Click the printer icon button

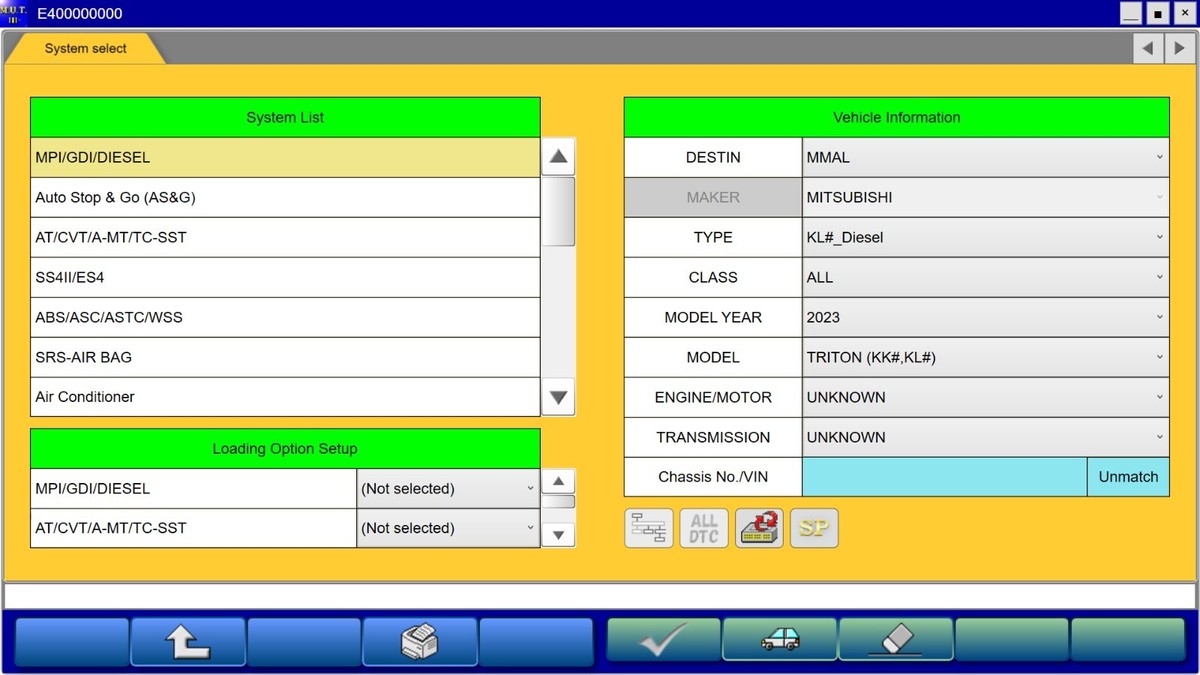[420, 642]
